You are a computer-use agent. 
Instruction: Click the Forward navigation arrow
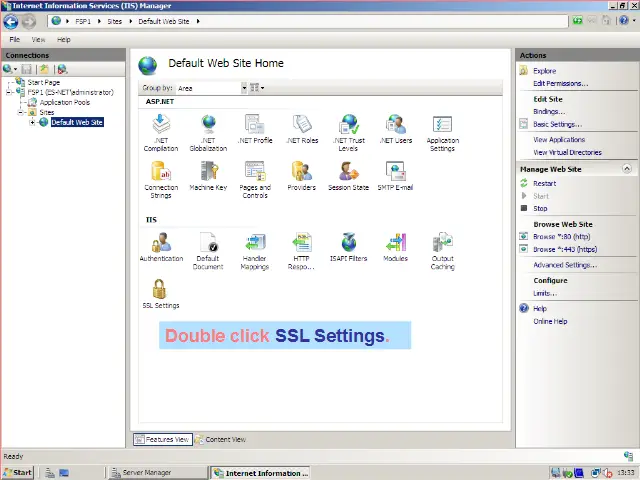pyautogui.click(x=29, y=22)
